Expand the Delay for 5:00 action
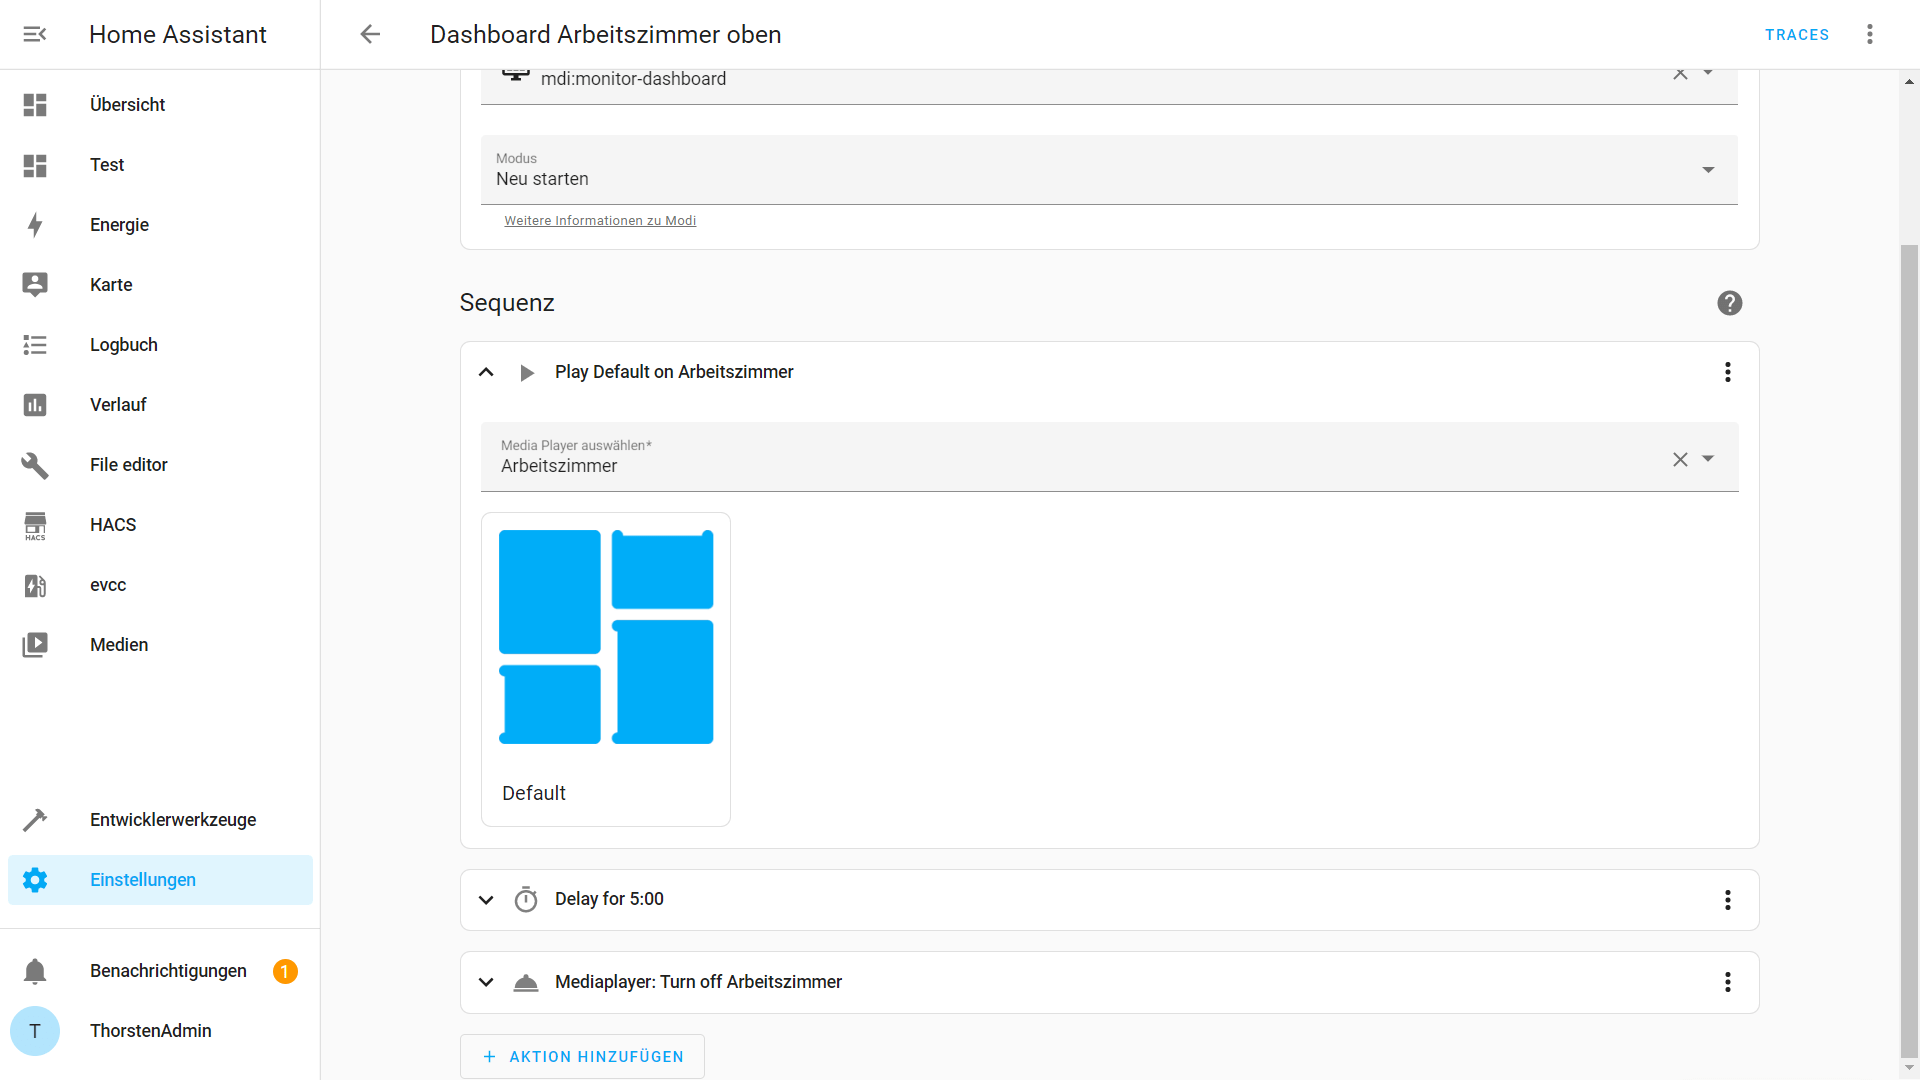This screenshot has height=1080, width=1920. coord(486,899)
